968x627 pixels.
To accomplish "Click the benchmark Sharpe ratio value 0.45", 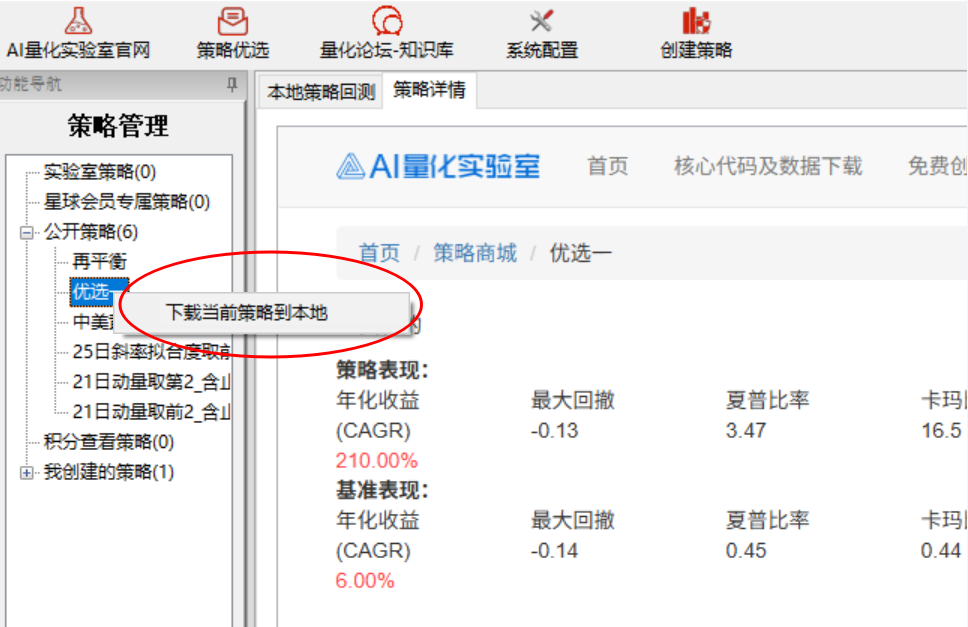I will click(746, 550).
